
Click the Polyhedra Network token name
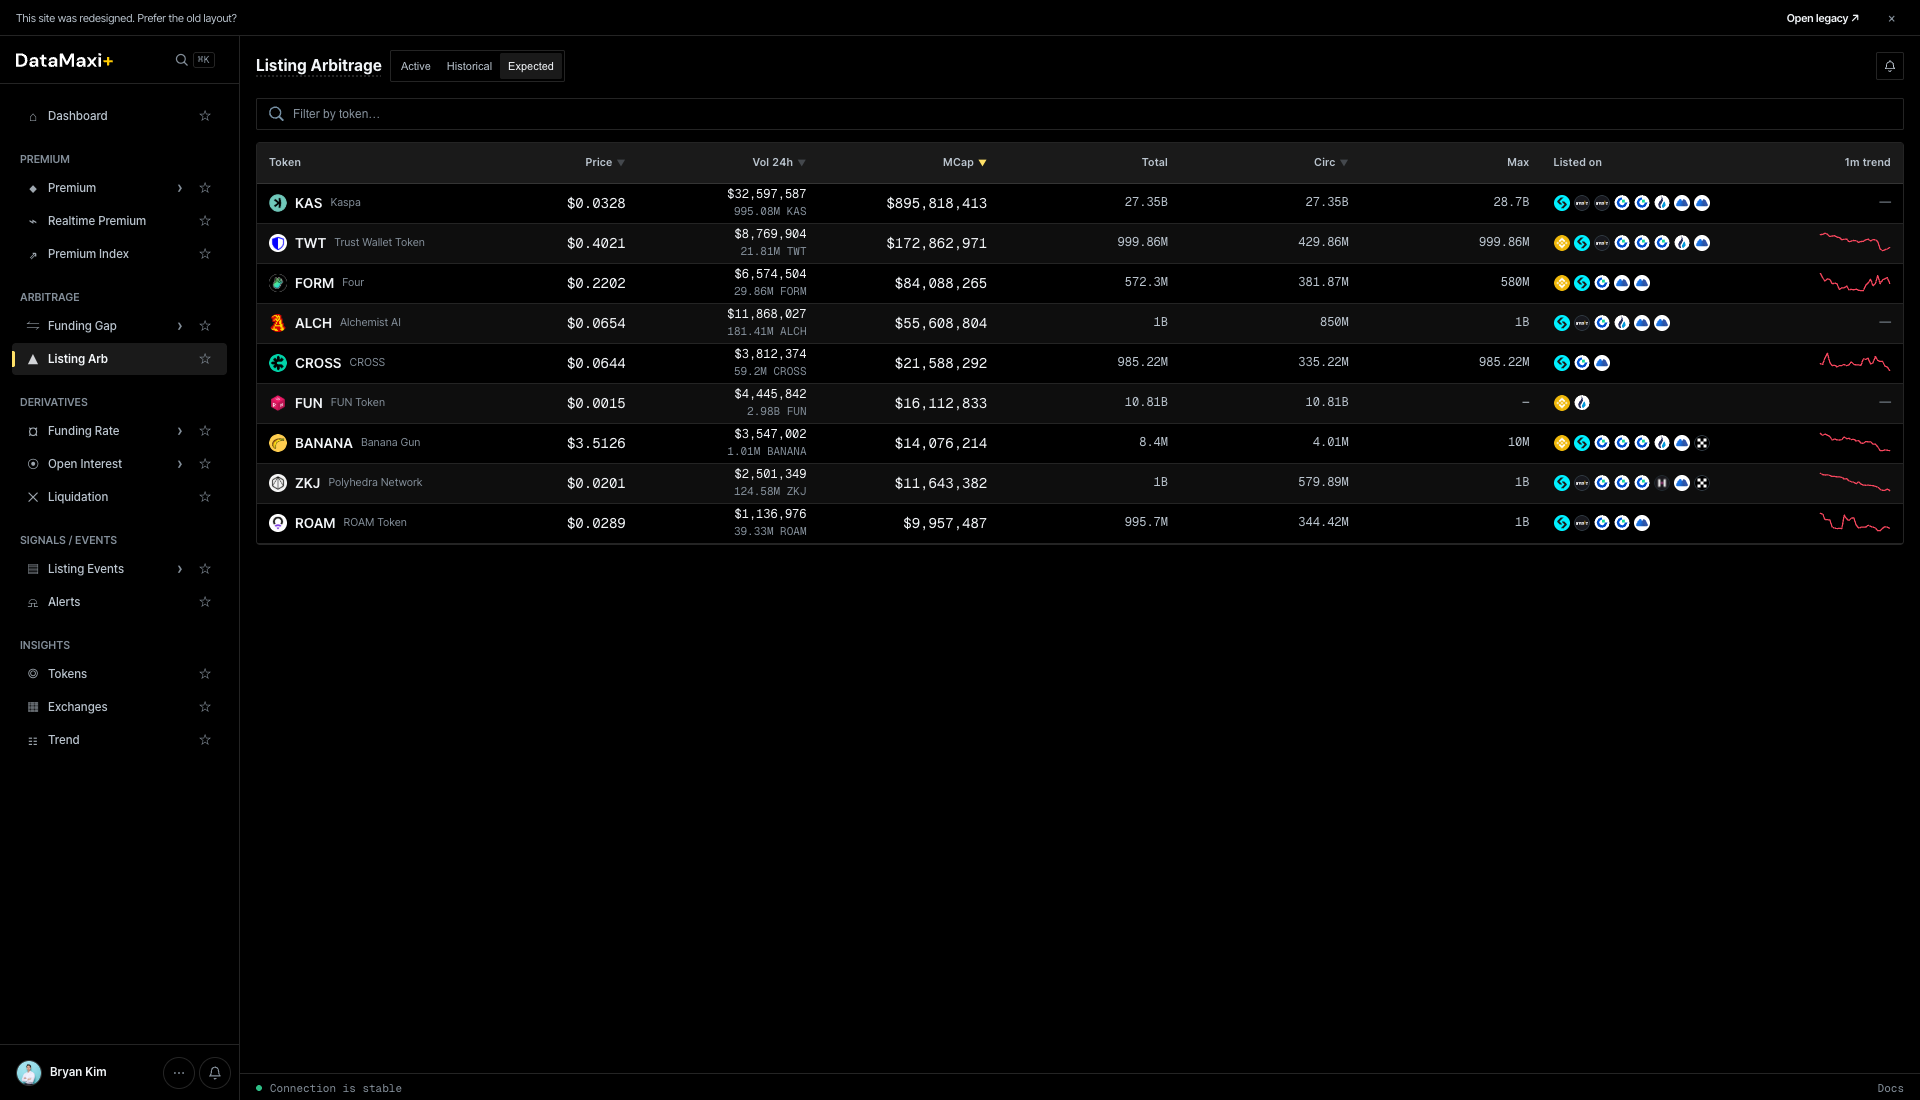point(375,482)
